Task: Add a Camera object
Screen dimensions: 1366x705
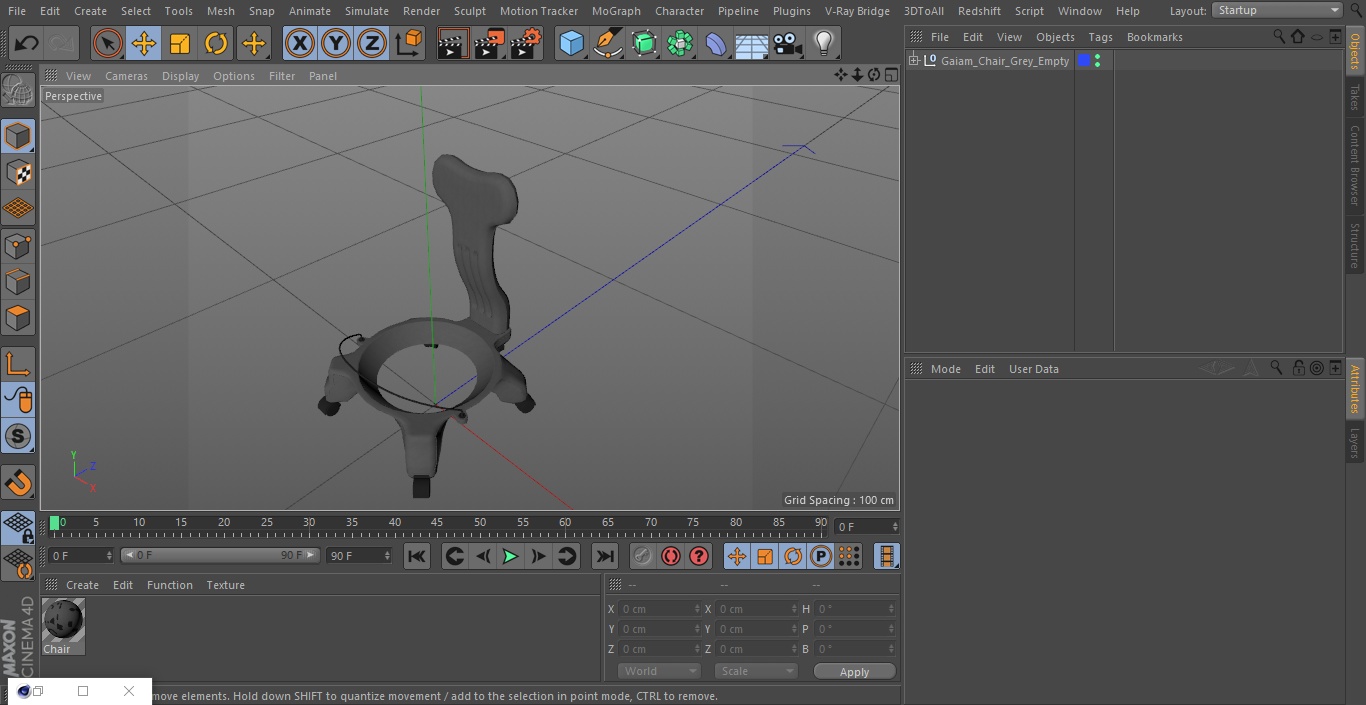Action: click(787, 43)
